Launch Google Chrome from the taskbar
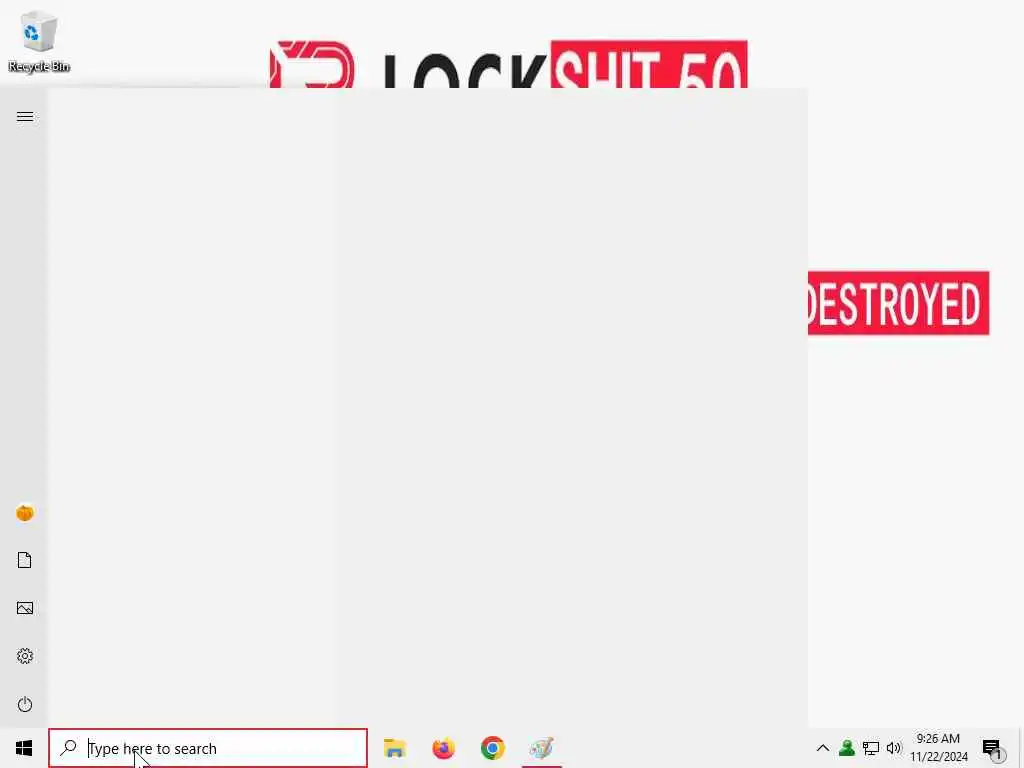 click(x=492, y=748)
